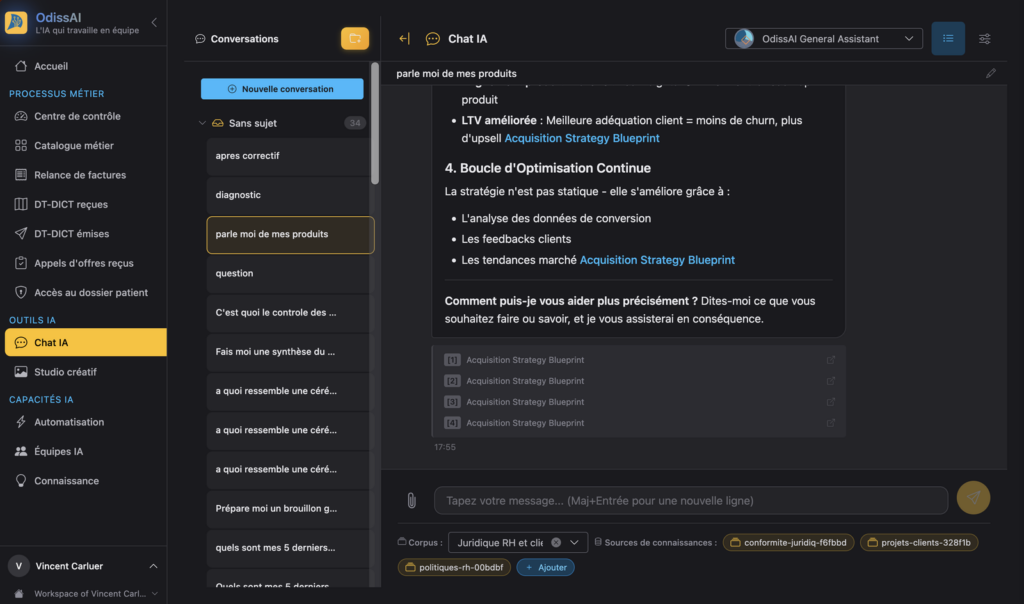Click the Studio créatif image icon
Image resolution: width=1024 pixels, height=604 pixels.
21,372
